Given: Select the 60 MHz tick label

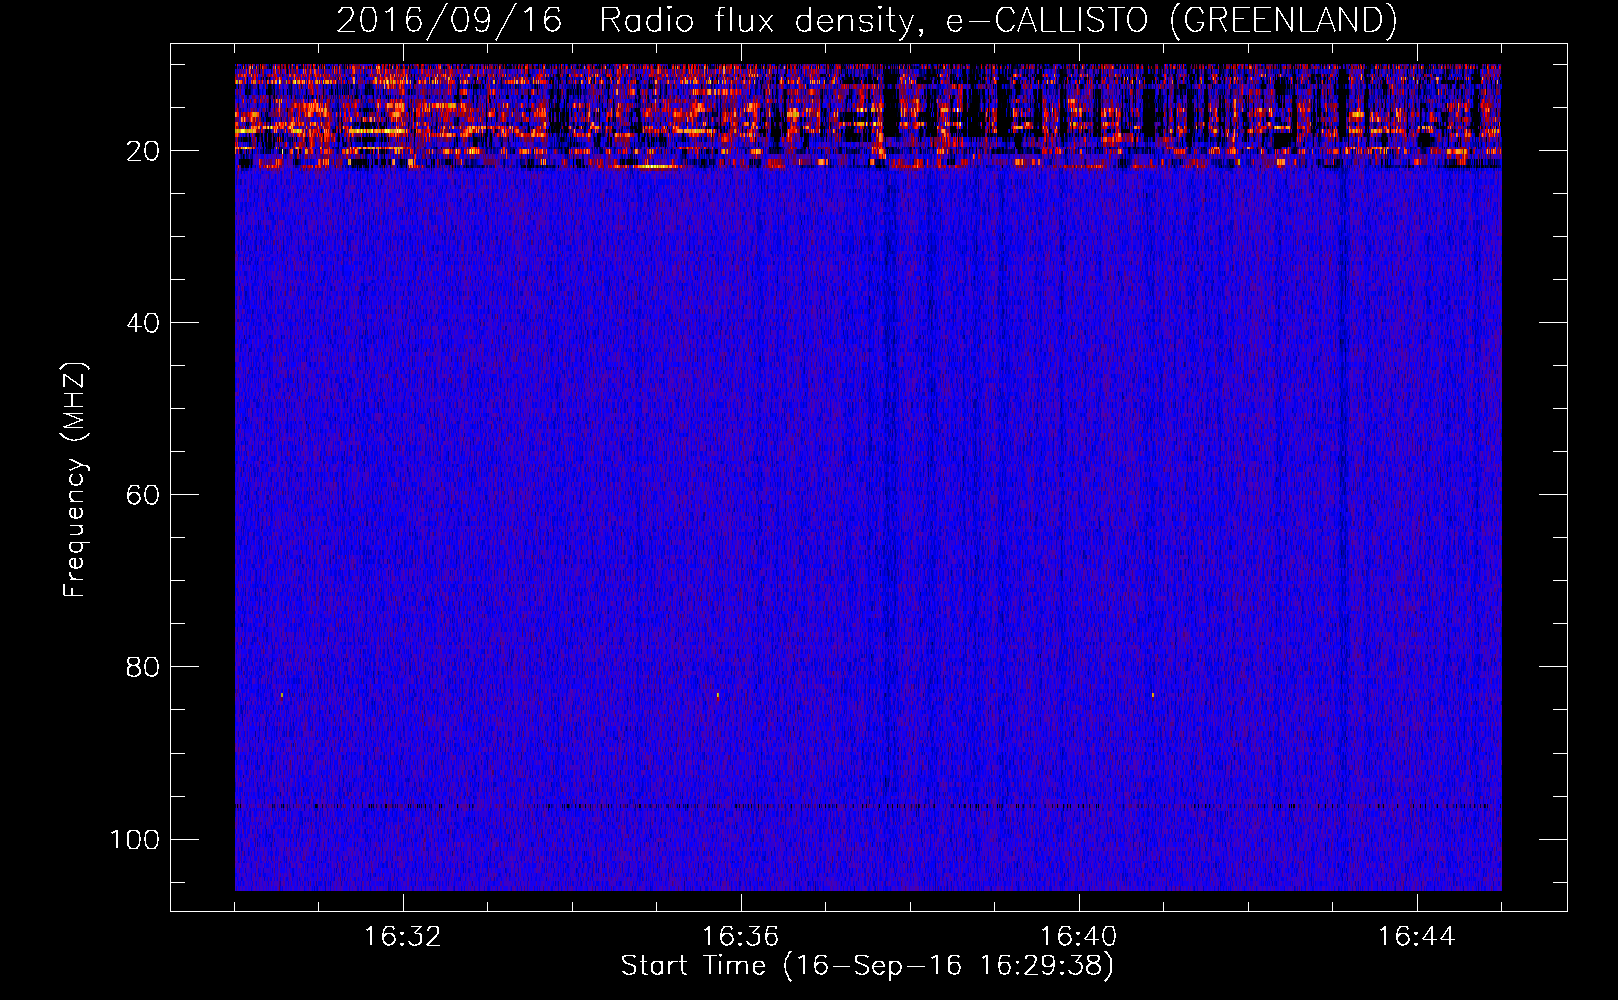Looking at the screenshot, I should coord(143,495).
